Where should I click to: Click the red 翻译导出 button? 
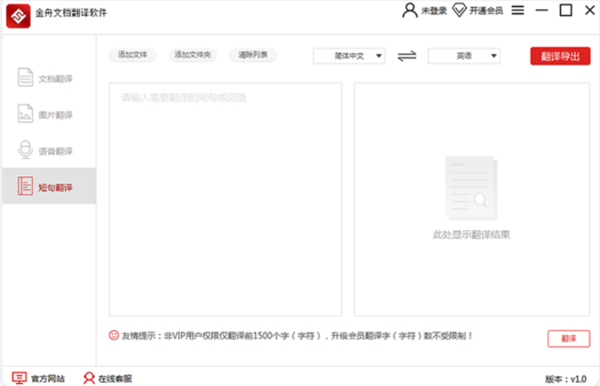click(560, 56)
